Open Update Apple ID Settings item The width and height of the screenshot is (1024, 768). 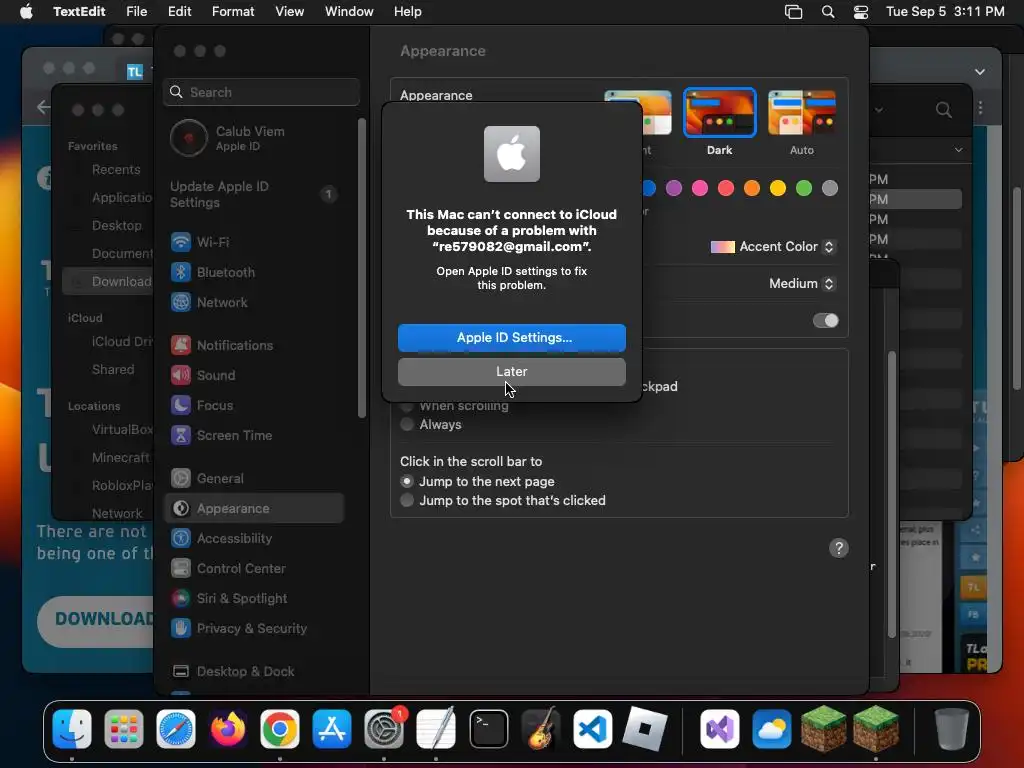click(x=255, y=194)
